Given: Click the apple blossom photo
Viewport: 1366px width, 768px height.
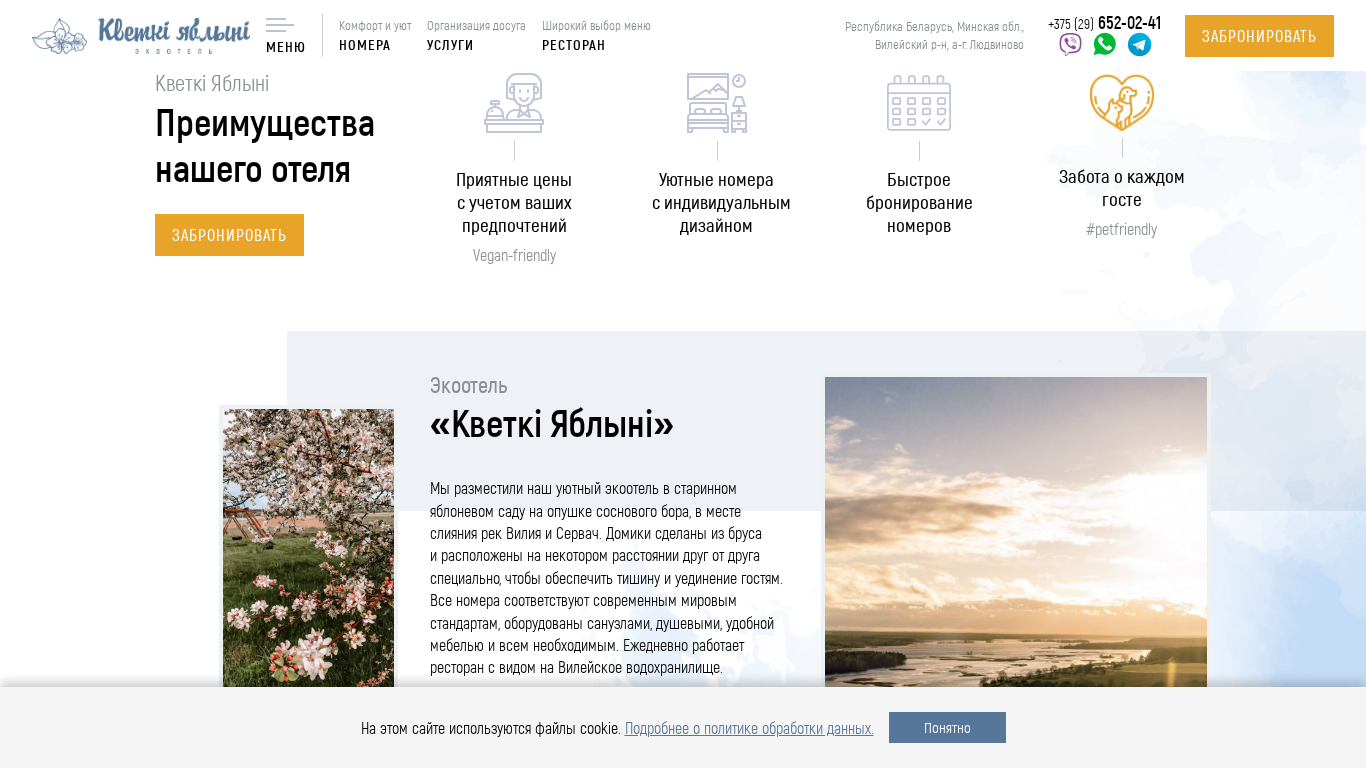Looking at the screenshot, I should coord(308,548).
